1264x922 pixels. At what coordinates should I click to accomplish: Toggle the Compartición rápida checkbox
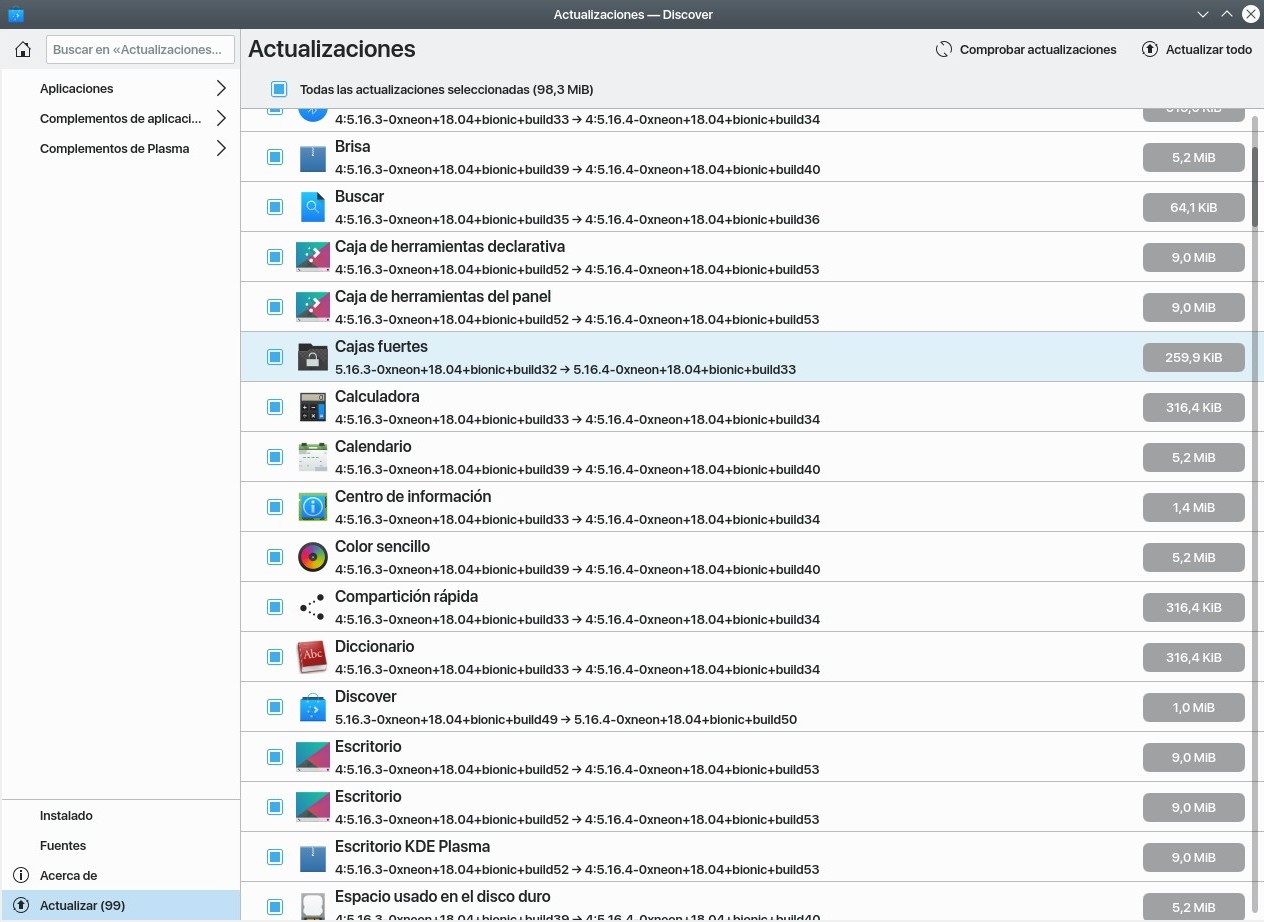tap(275, 607)
